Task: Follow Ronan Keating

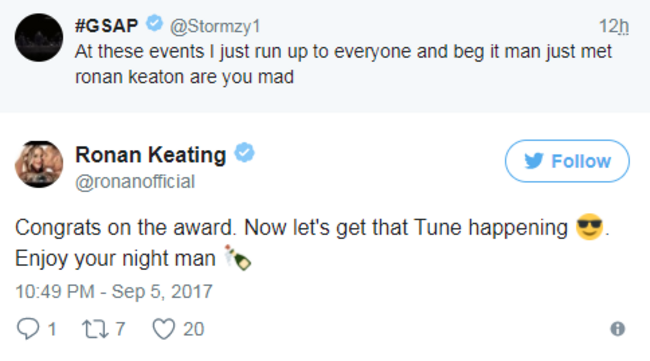Action: click(x=567, y=161)
